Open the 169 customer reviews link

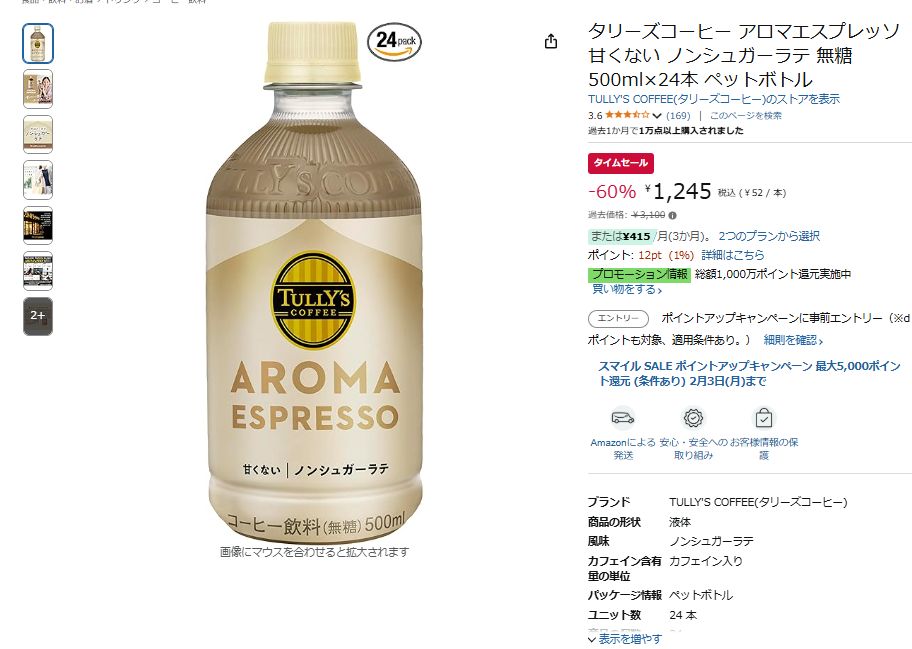click(678, 116)
